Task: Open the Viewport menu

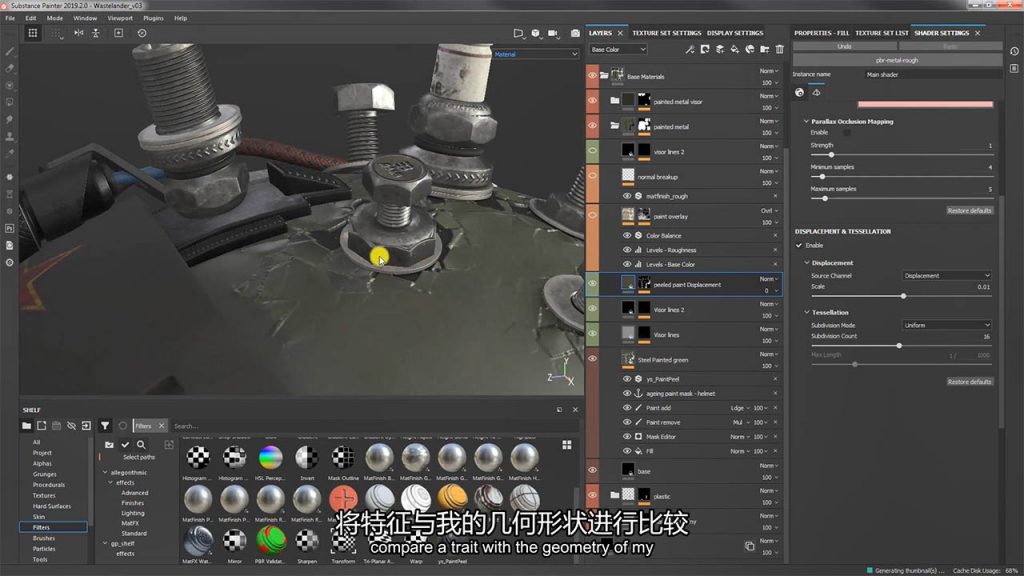Action: (120, 18)
